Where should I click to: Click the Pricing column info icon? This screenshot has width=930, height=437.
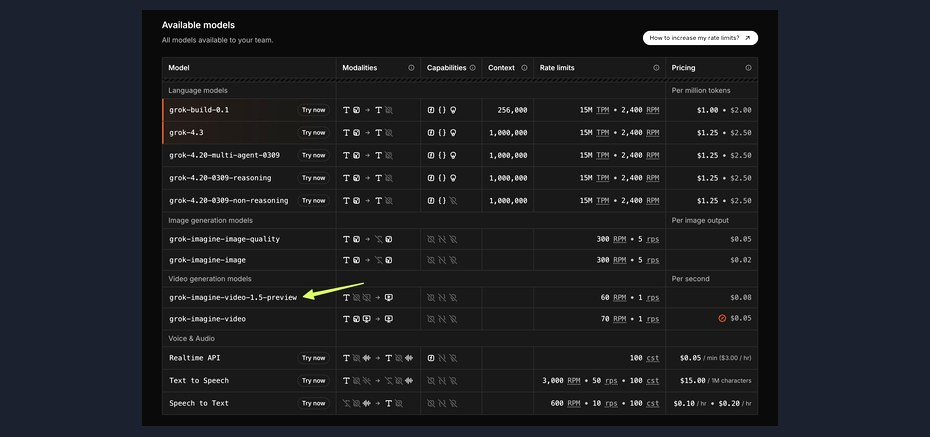pyautogui.click(x=749, y=68)
